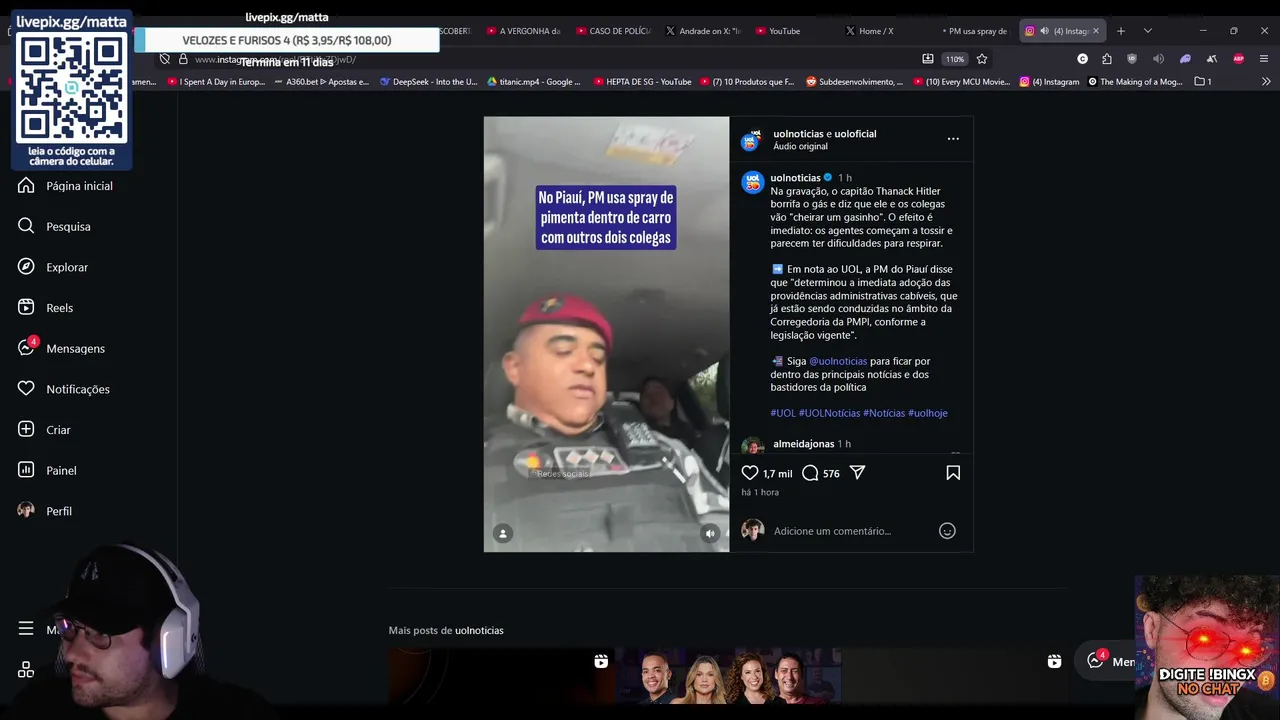The width and height of the screenshot is (1280, 720).
Task: Open the #Notícias hashtag
Action: point(884,413)
